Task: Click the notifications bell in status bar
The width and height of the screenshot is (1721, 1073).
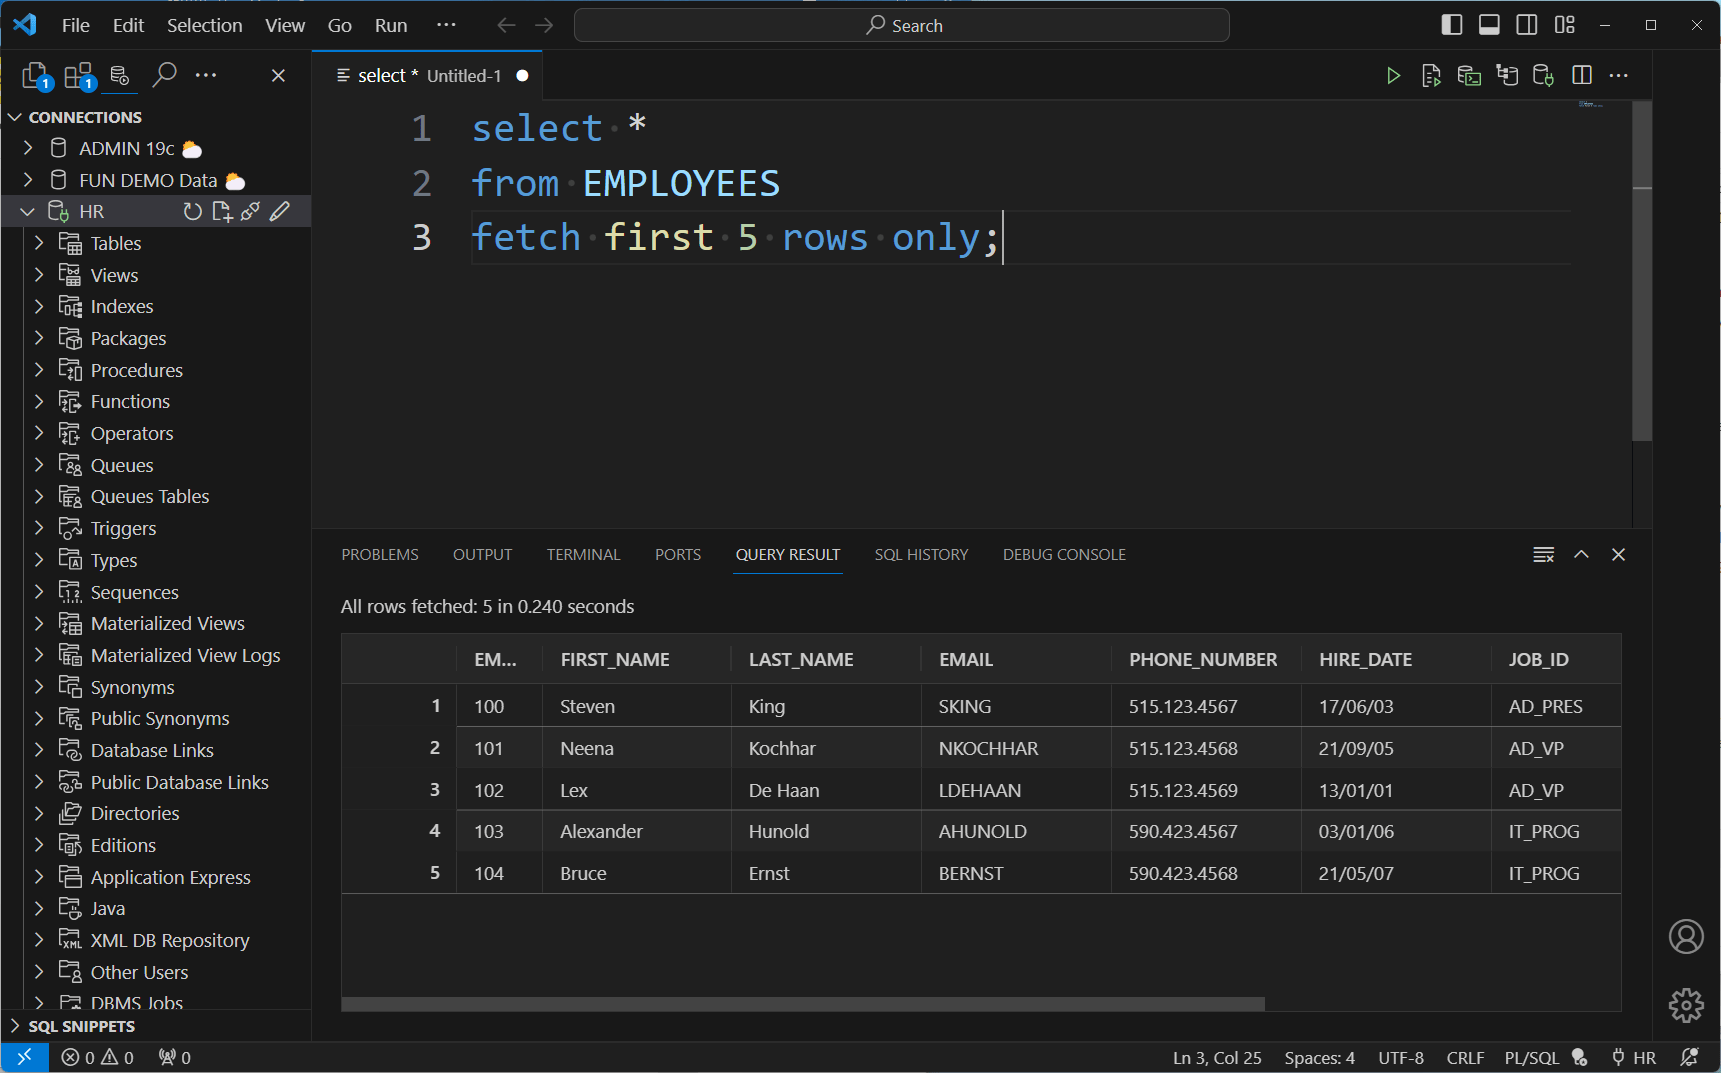Action: point(1690,1057)
